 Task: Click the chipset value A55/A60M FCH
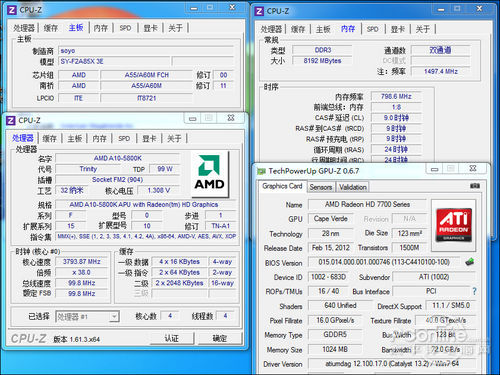pyautogui.click(x=147, y=75)
